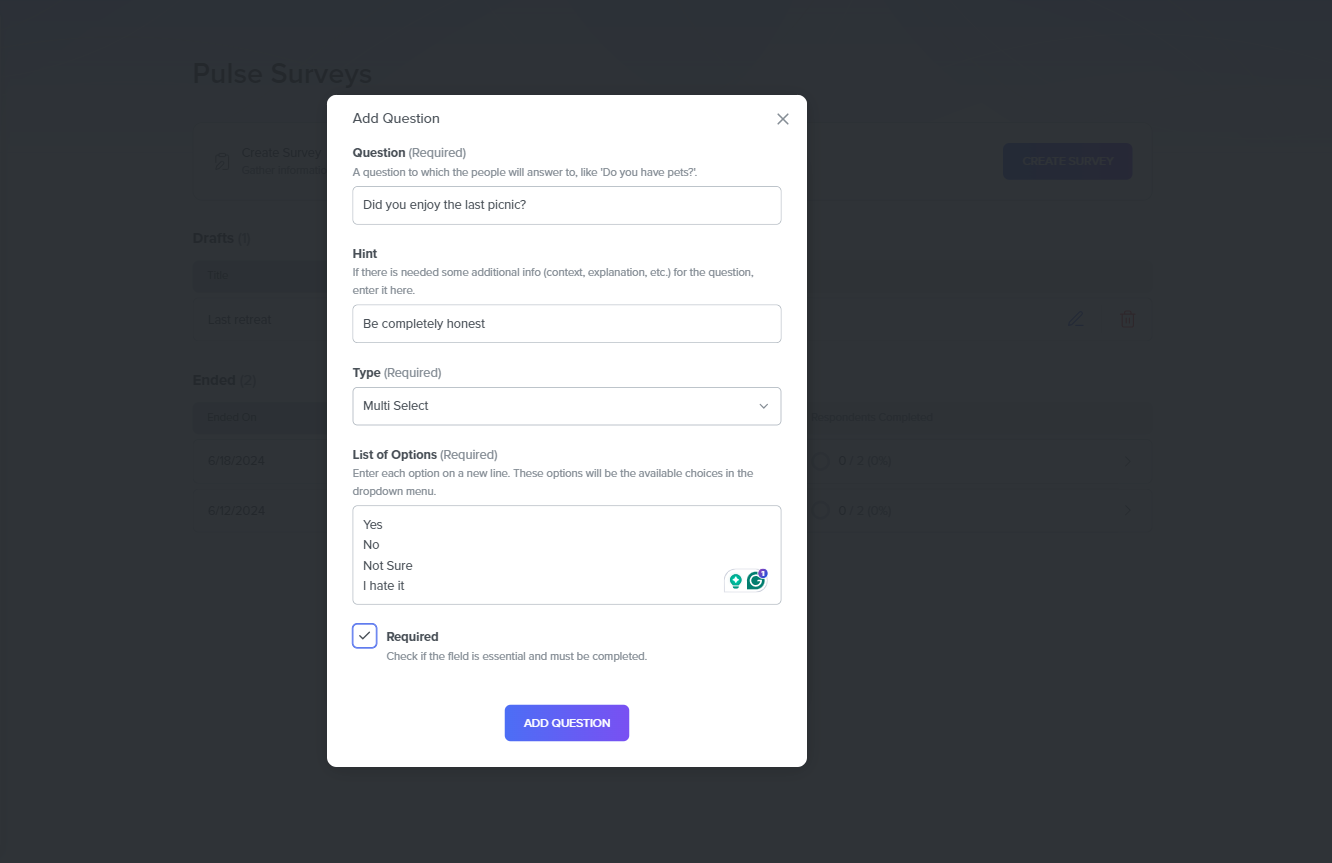Click the trash delete icon for Last retreat draft
This screenshot has width=1332, height=863.
[x=1128, y=320]
